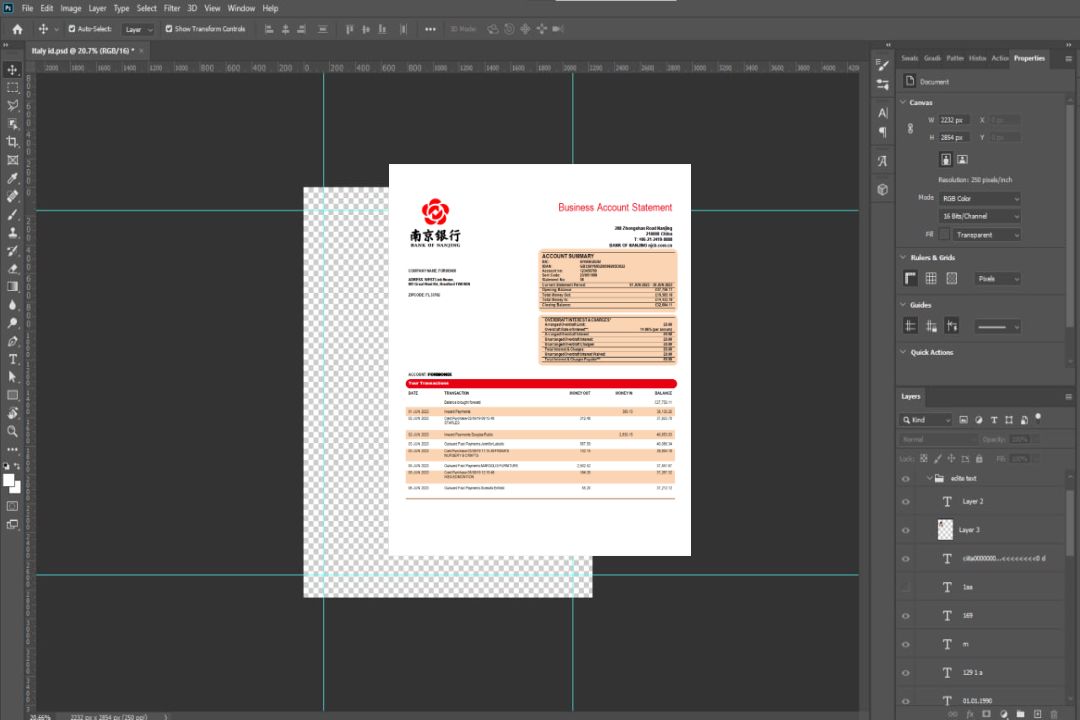Create a new layer with plus icon
This screenshot has height=720, width=1080.
tap(1037, 714)
